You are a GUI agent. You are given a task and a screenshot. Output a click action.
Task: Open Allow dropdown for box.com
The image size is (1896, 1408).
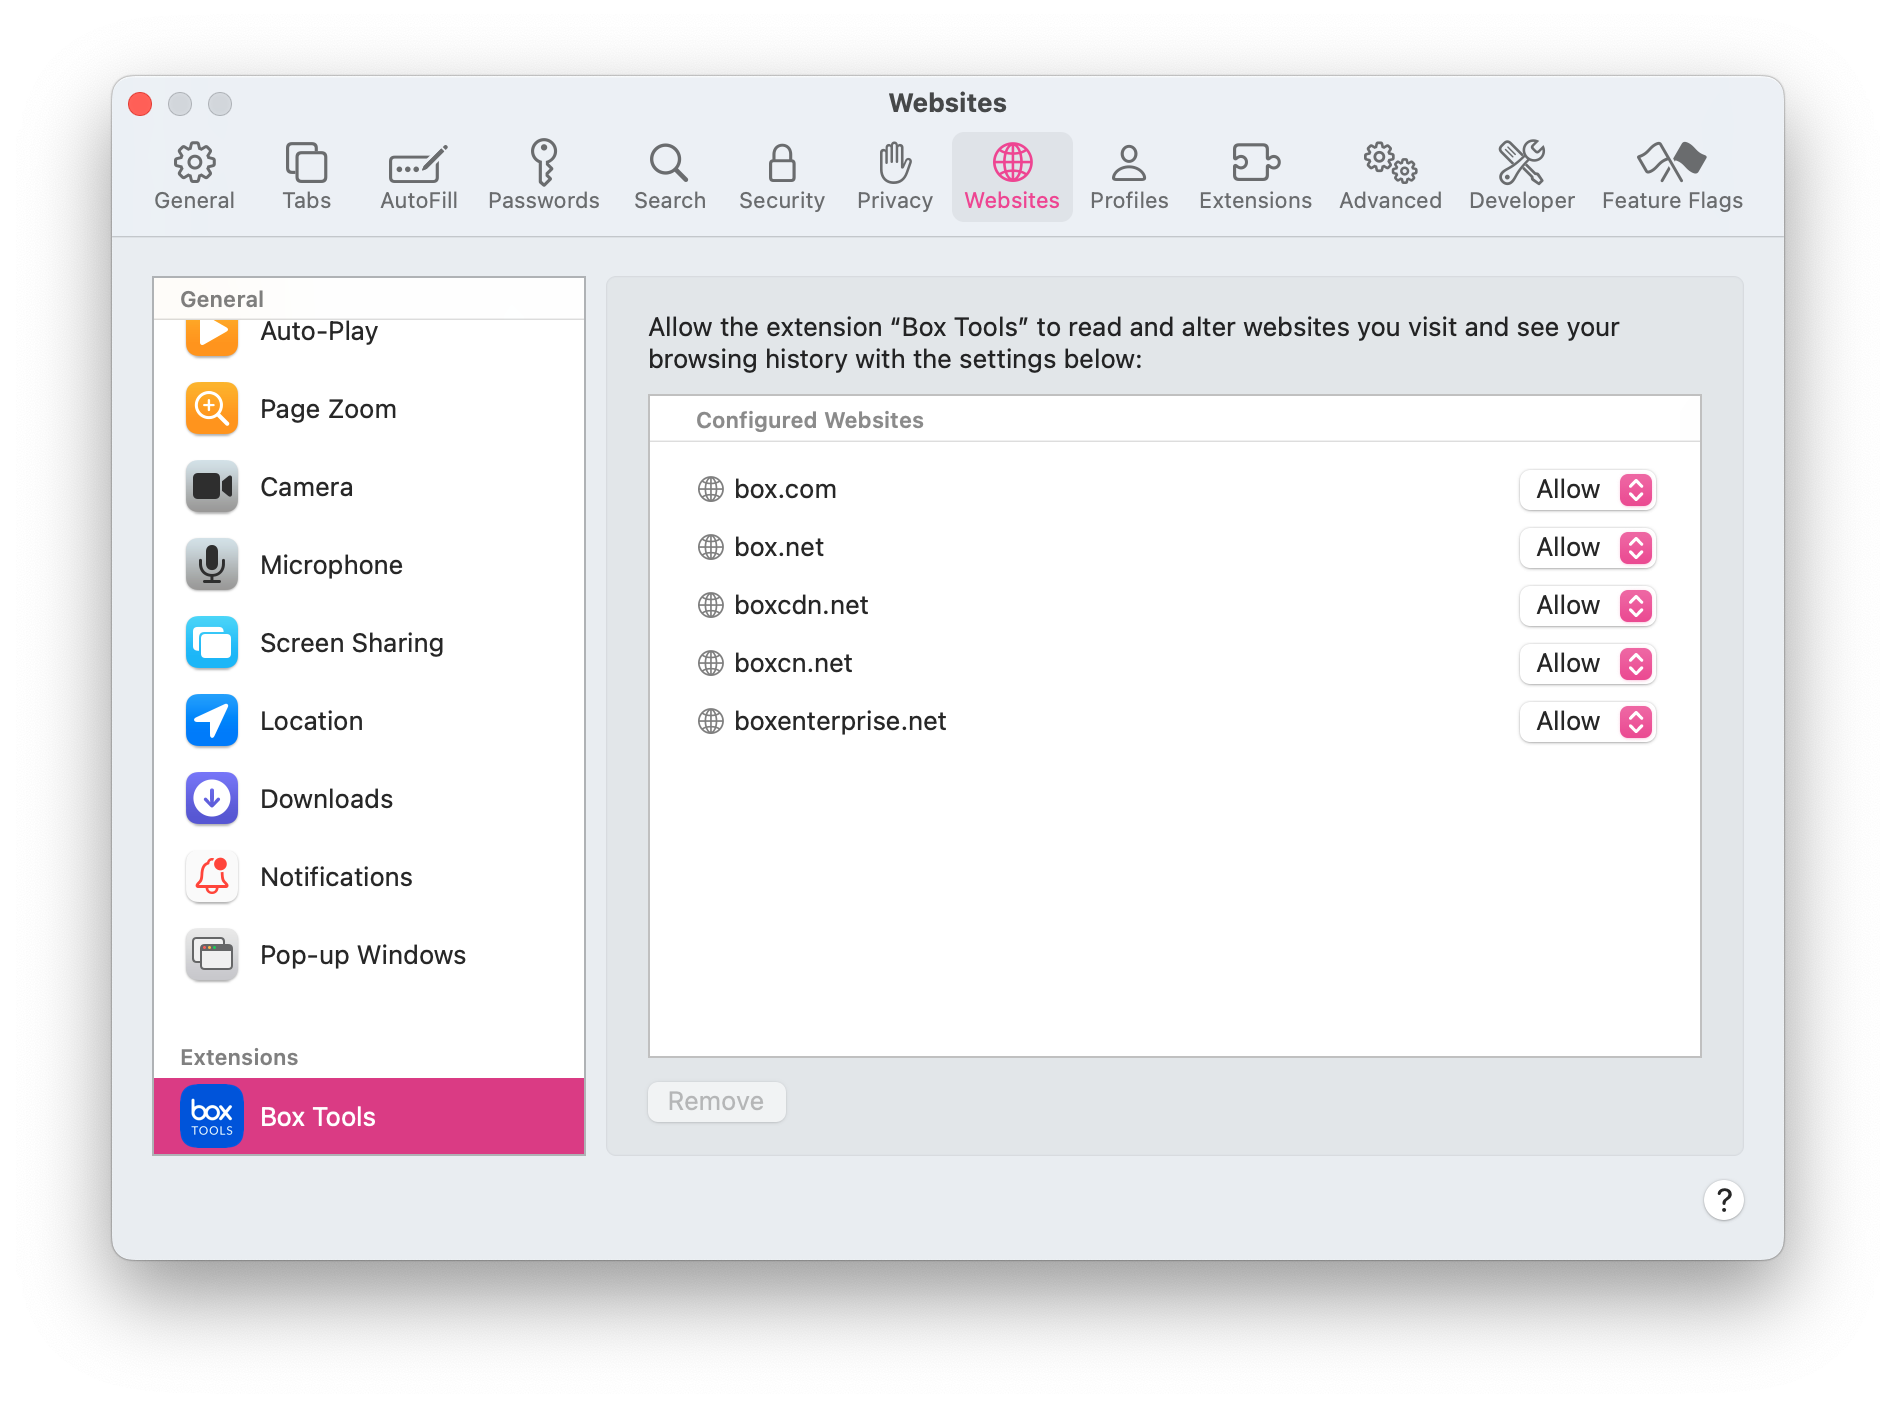(x=1587, y=490)
